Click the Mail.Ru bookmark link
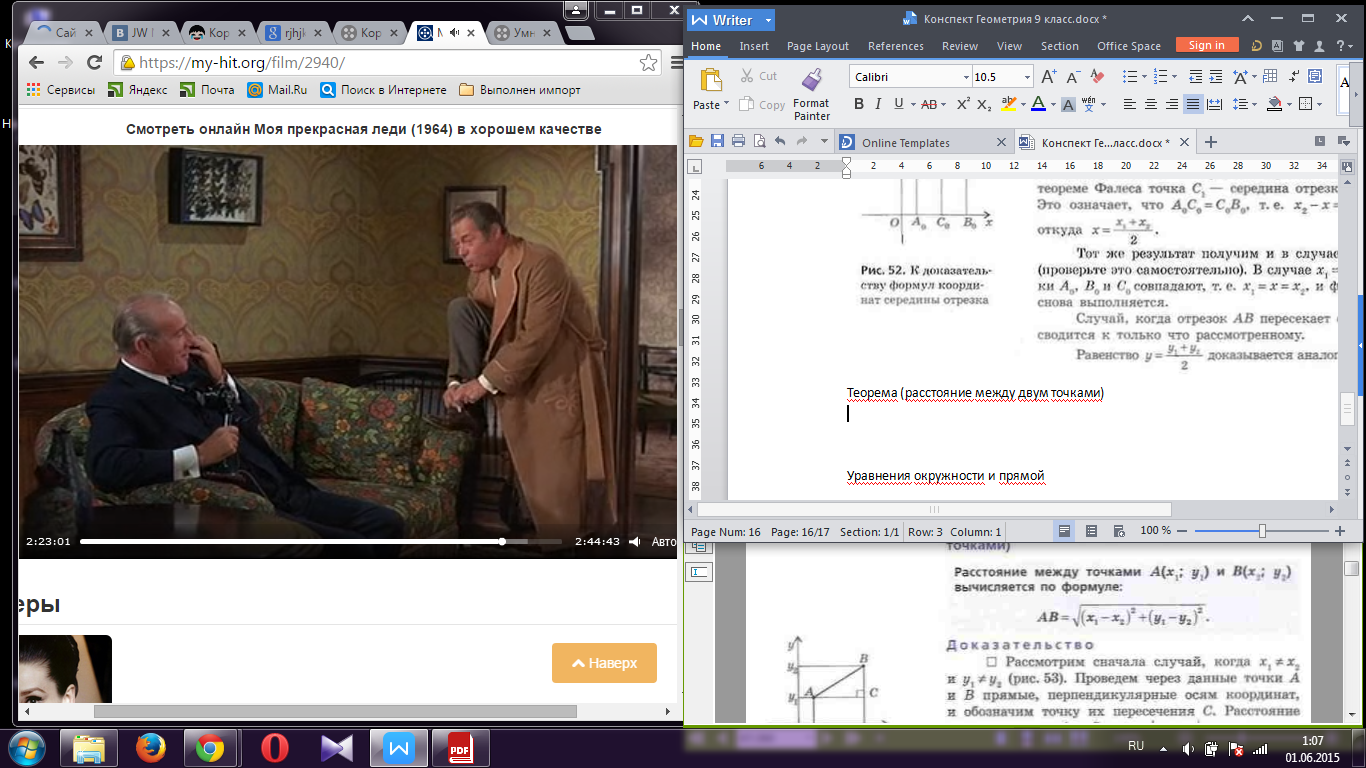The width and height of the screenshot is (1366, 768). [277, 90]
